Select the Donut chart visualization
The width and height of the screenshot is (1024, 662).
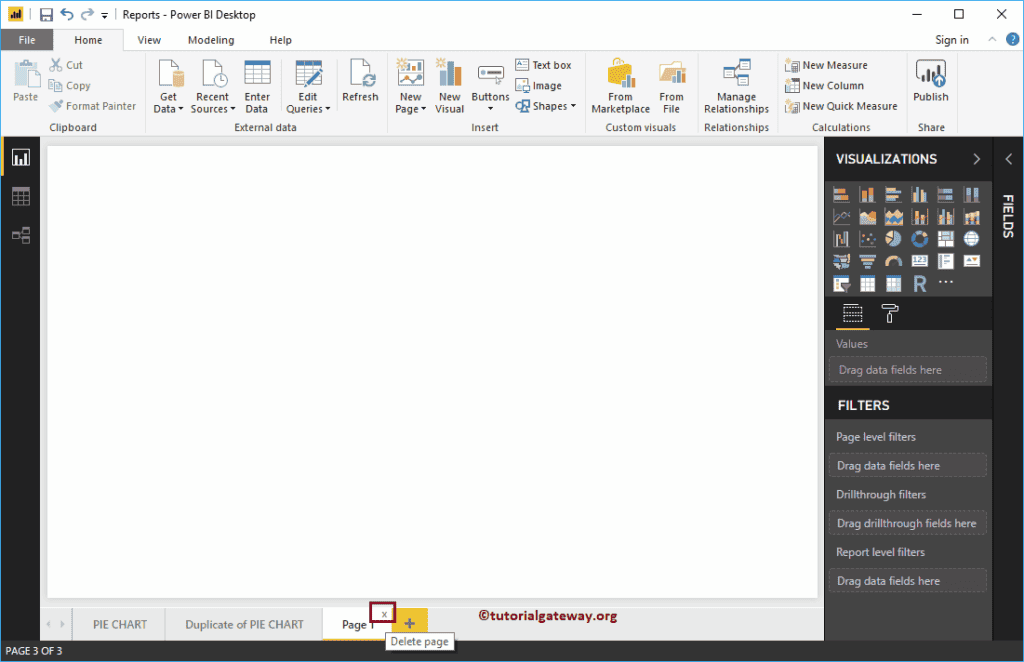(920, 238)
